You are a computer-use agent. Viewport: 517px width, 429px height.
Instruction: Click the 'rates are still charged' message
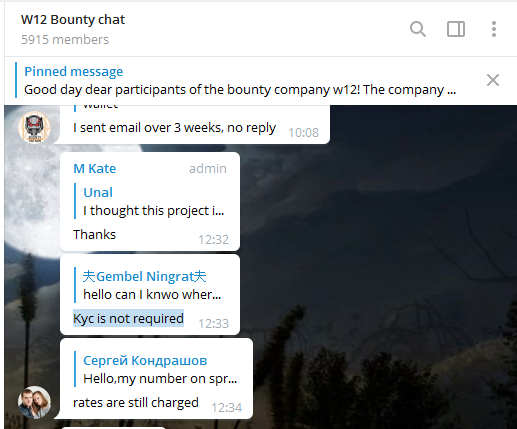(136, 403)
